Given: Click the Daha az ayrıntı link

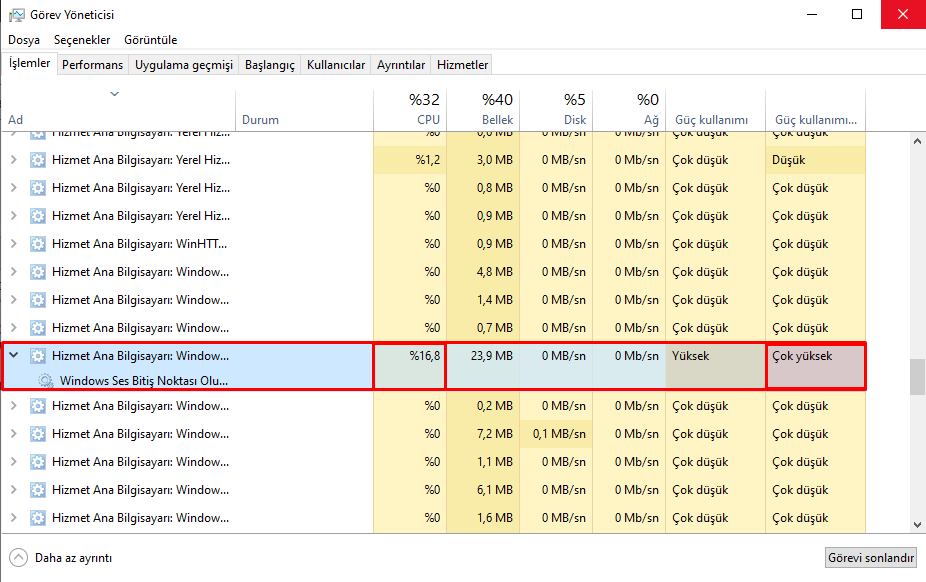Looking at the screenshot, I should [x=73, y=558].
